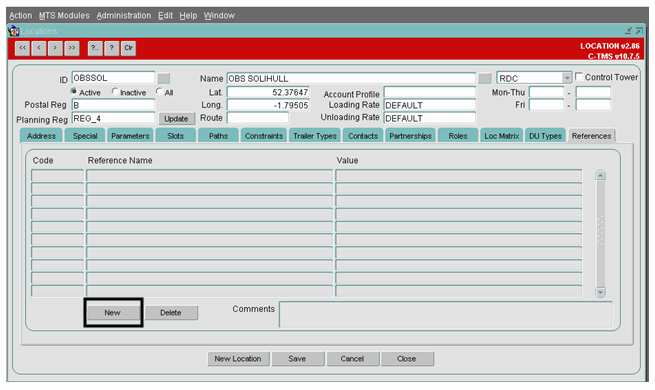Open the MTS Modules menu
This screenshot has width=655, height=390.
coord(64,16)
